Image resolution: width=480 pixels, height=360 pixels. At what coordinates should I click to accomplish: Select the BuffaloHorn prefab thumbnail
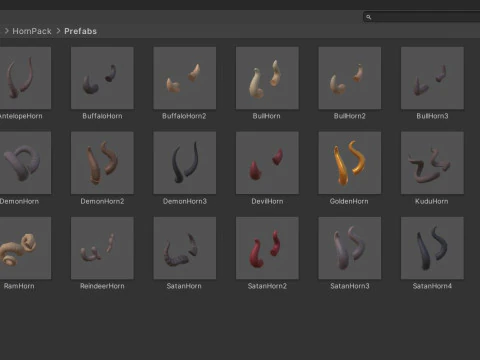102,78
